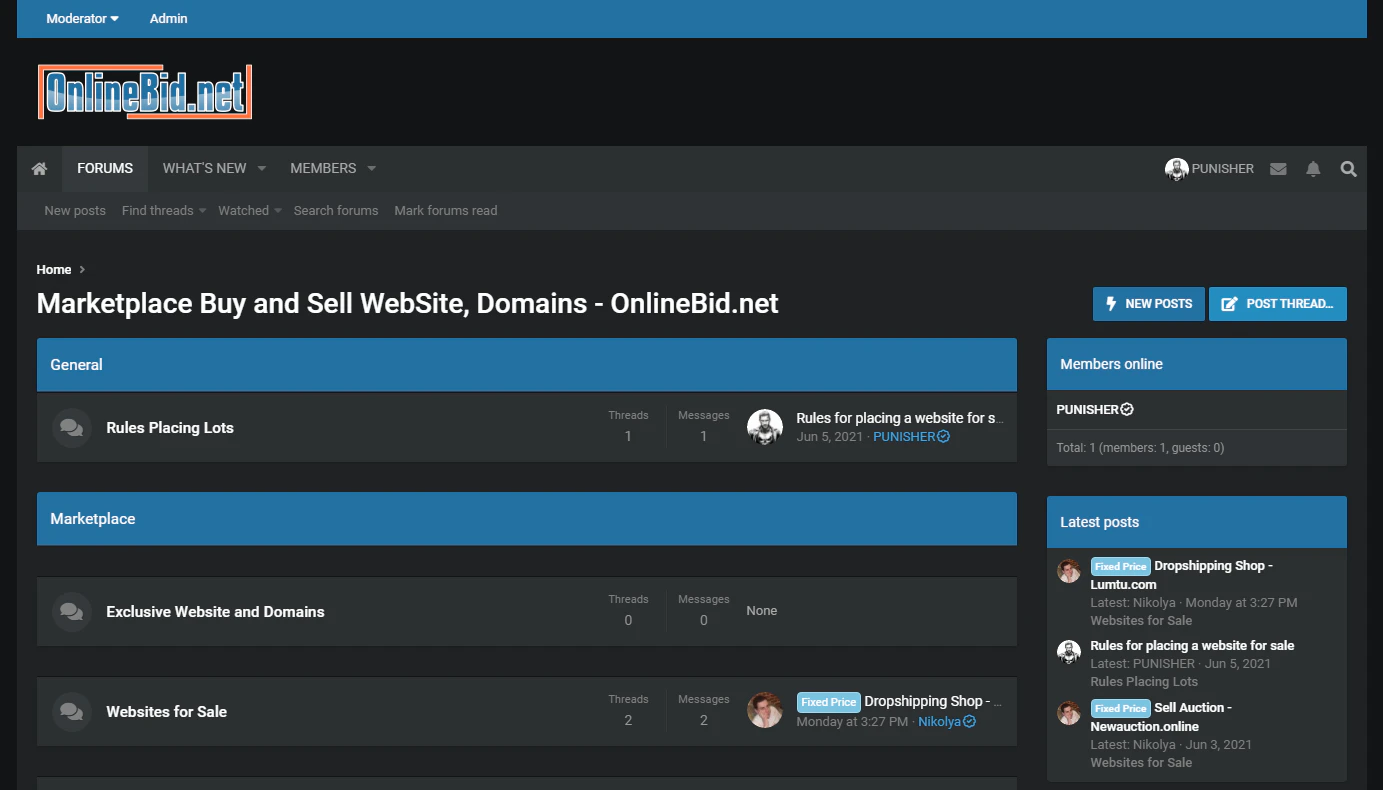Click the Post Thread button
The height and width of the screenshot is (790, 1383).
coord(1278,304)
